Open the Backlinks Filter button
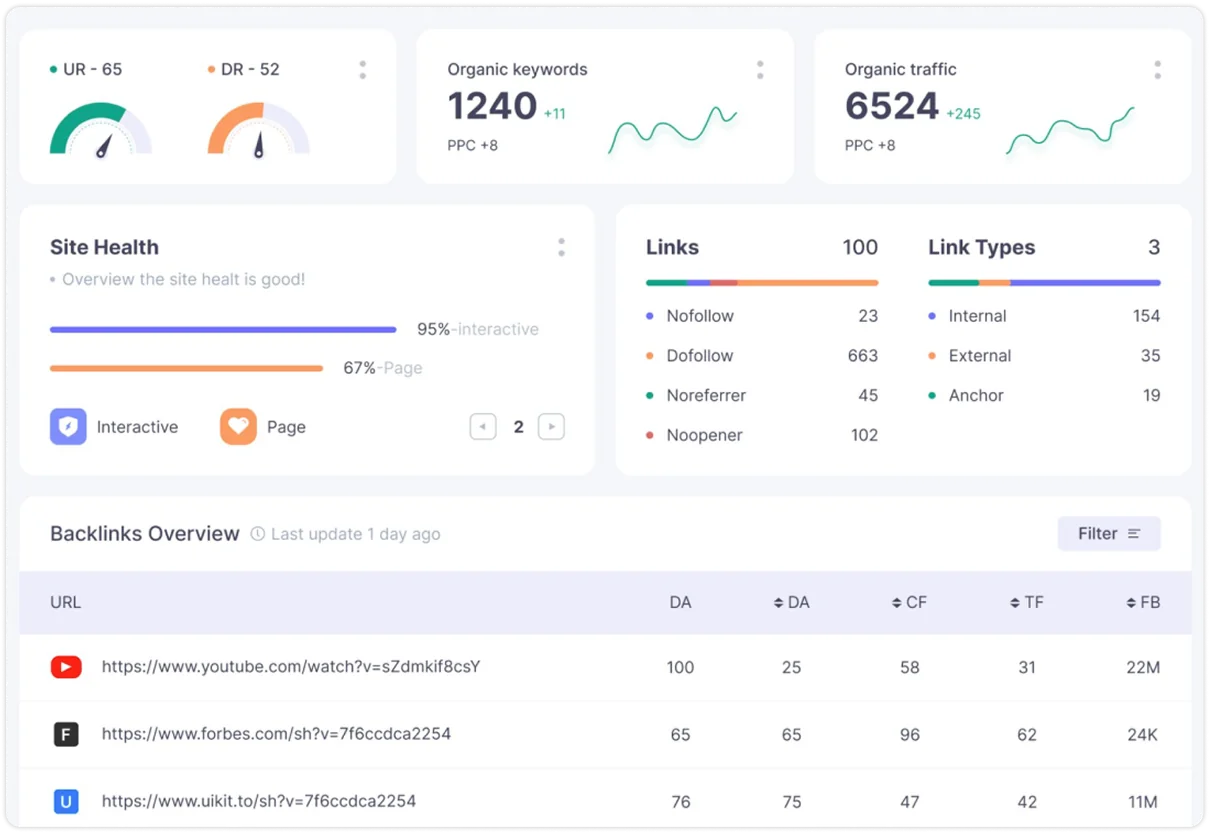This screenshot has height=832, width=1209. tap(1108, 534)
